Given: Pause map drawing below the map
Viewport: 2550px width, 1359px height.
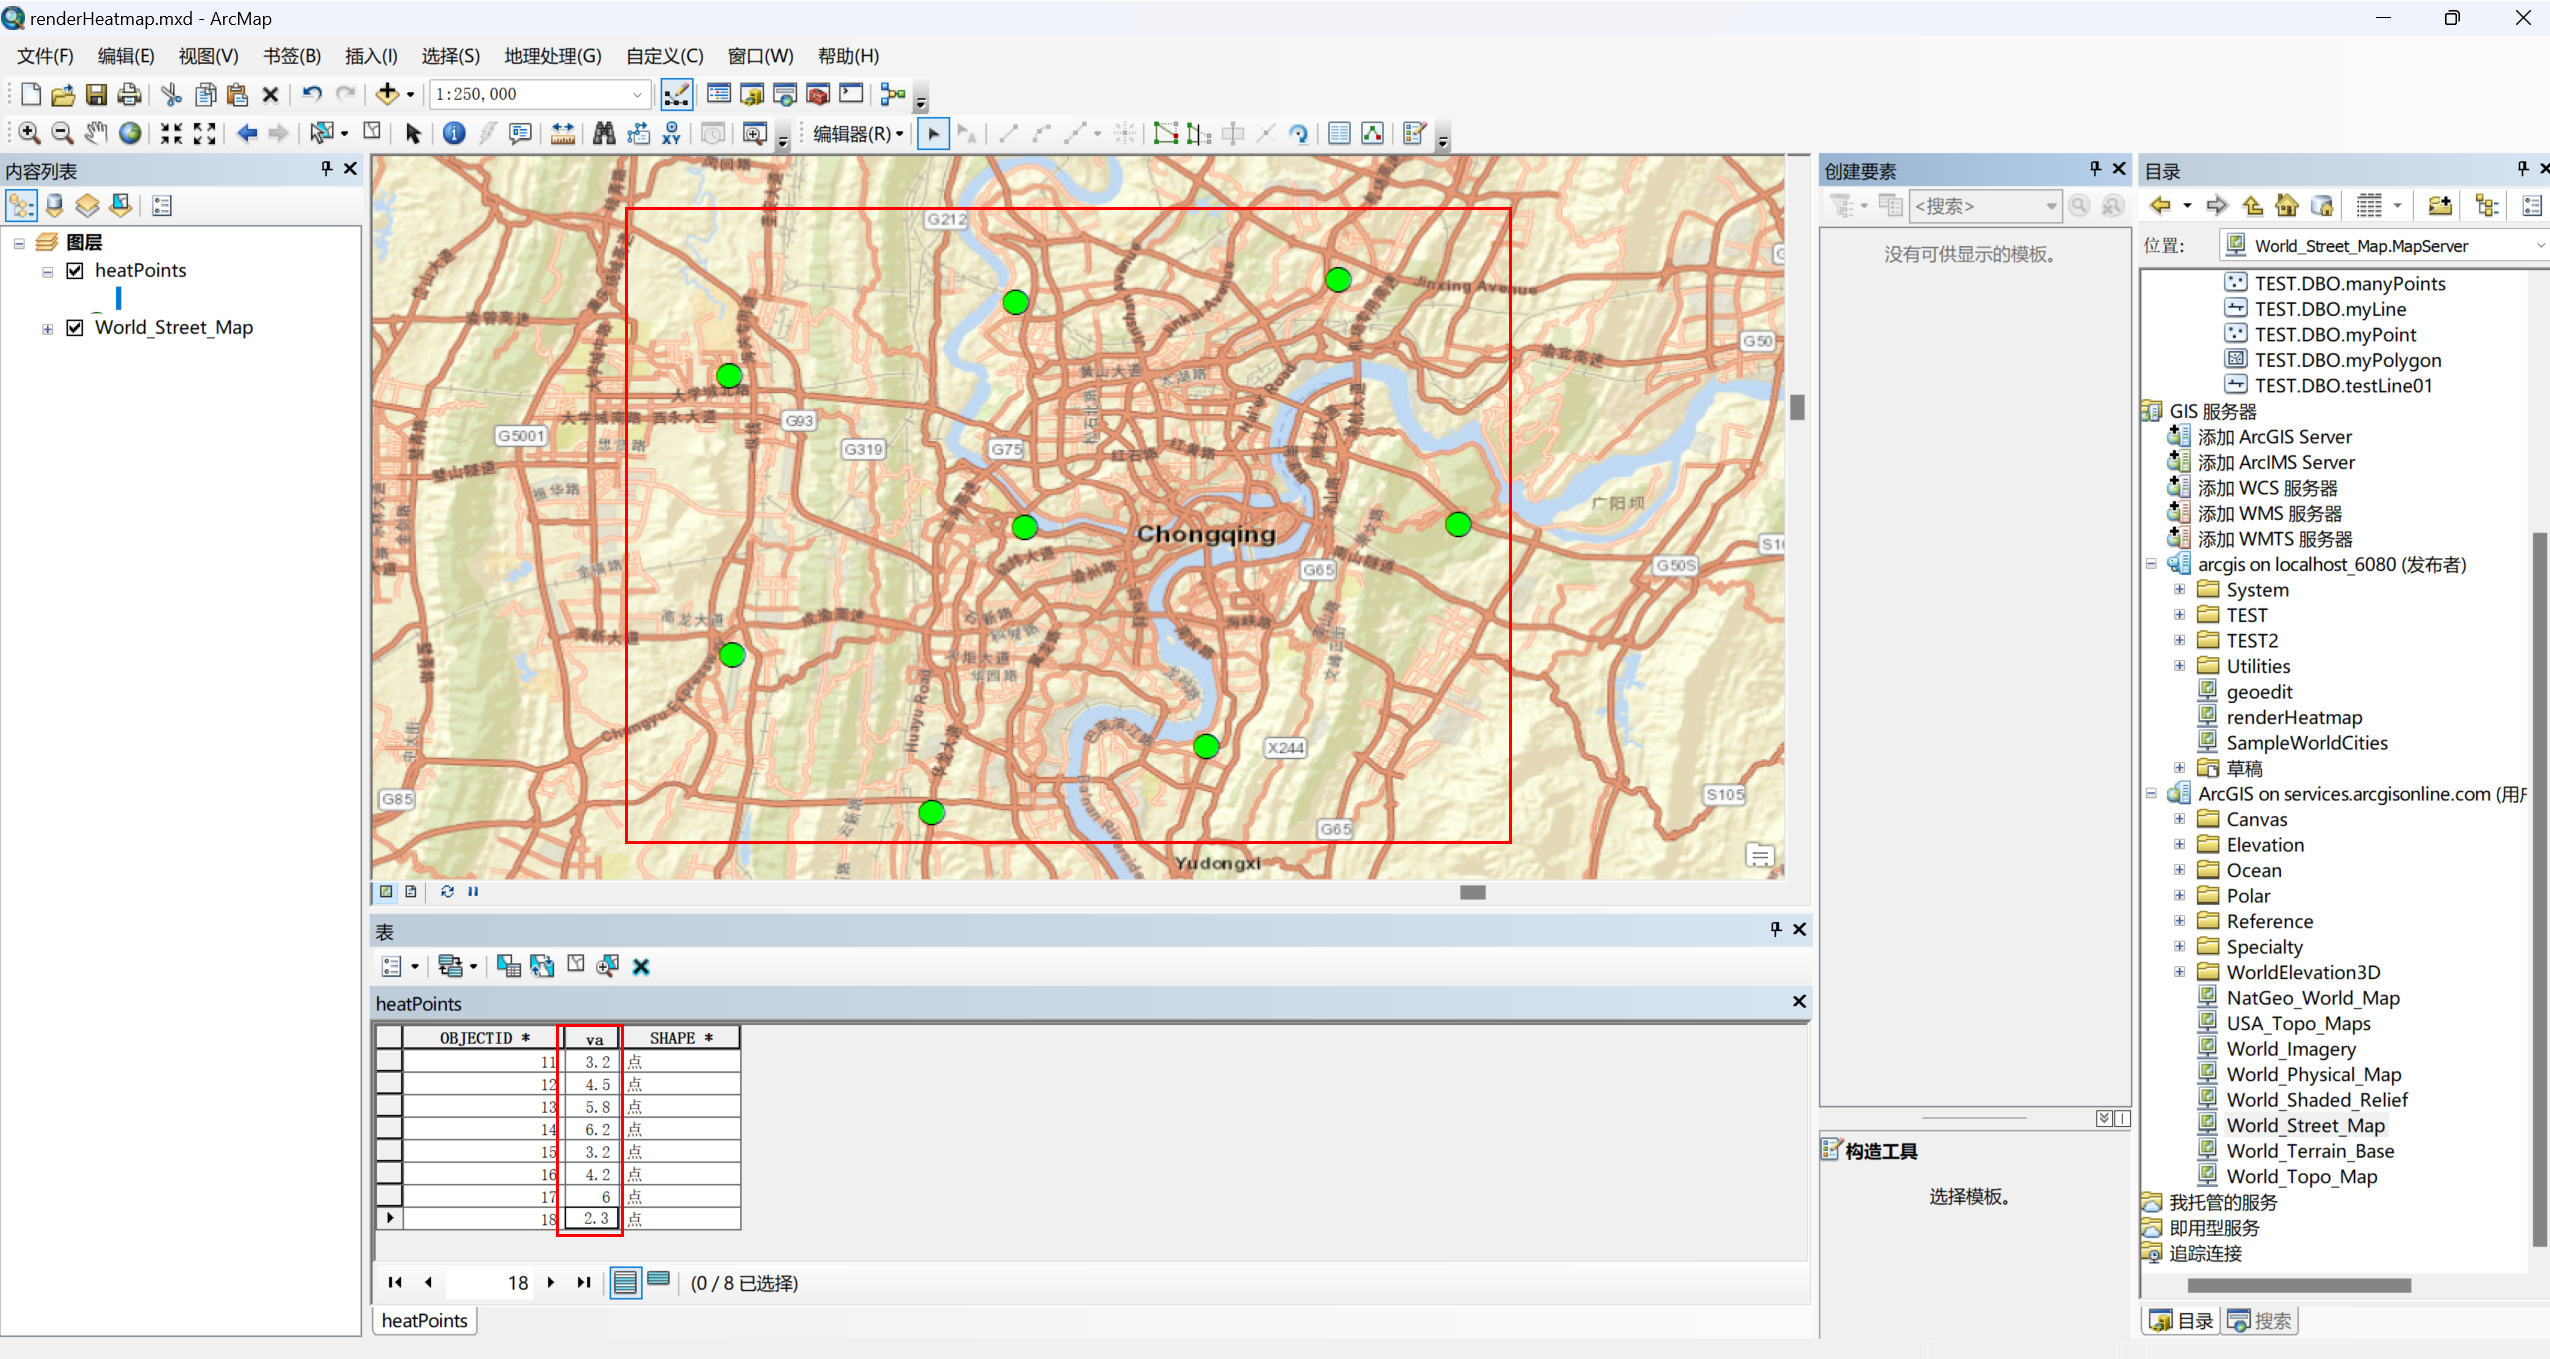Looking at the screenshot, I should pyautogui.click(x=473, y=892).
